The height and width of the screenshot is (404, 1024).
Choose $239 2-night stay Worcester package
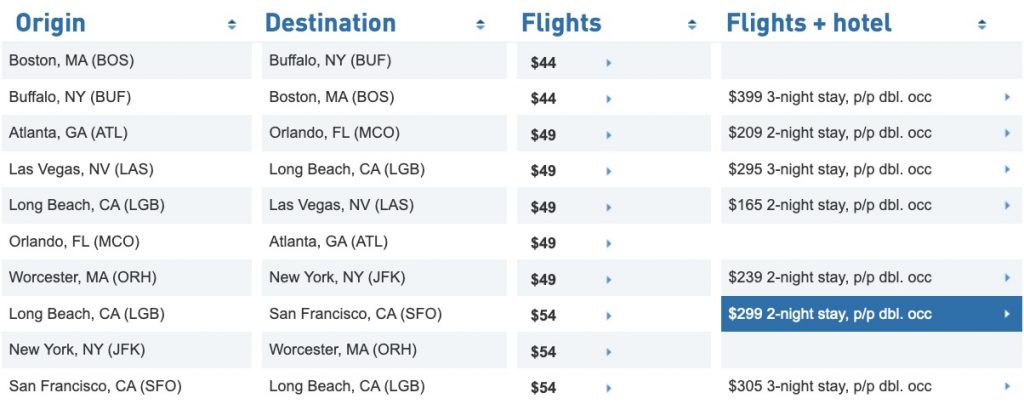coord(830,278)
